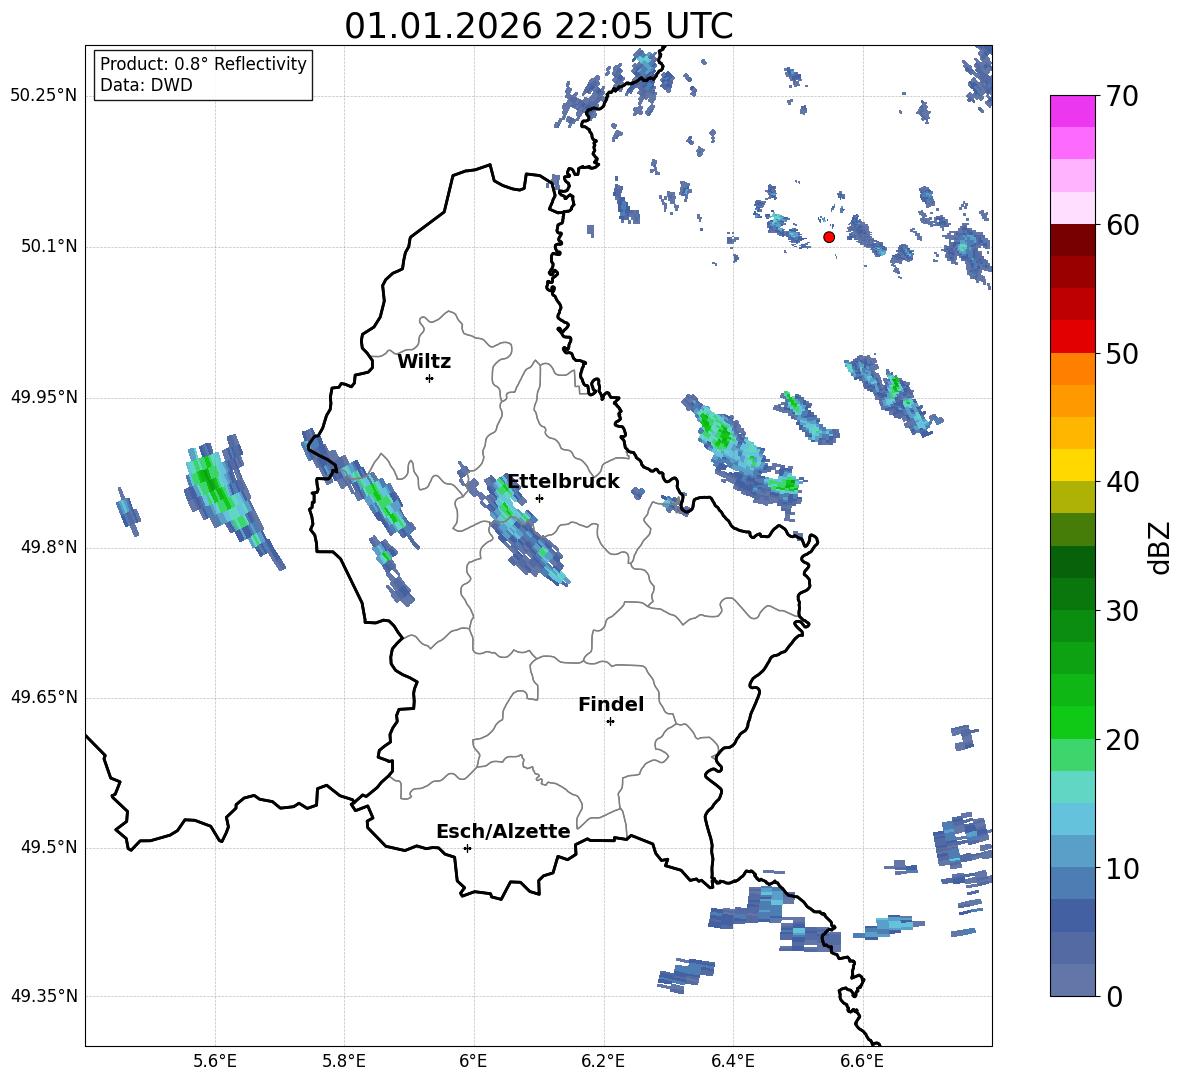Click the dBZ colorbar axis label
The width and height of the screenshot is (1184, 1081).
pos(1159,548)
